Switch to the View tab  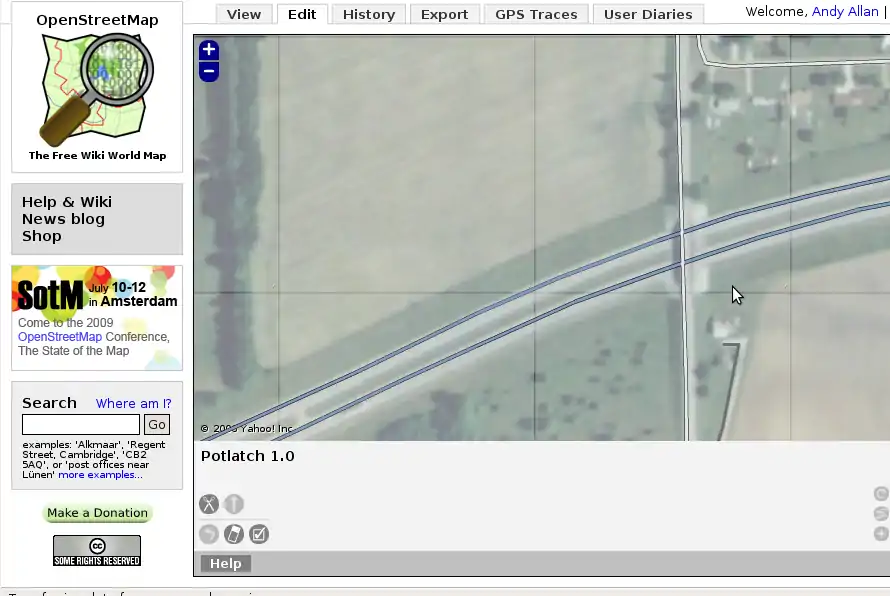coord(243,14)
